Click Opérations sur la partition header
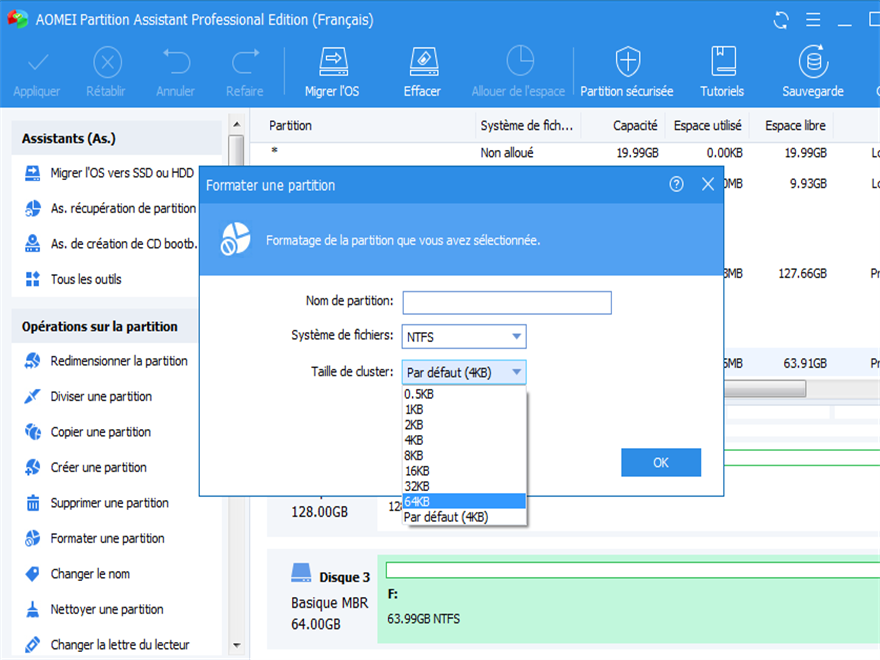The height and width of the screenshot is (660, 880). (104, 326)
